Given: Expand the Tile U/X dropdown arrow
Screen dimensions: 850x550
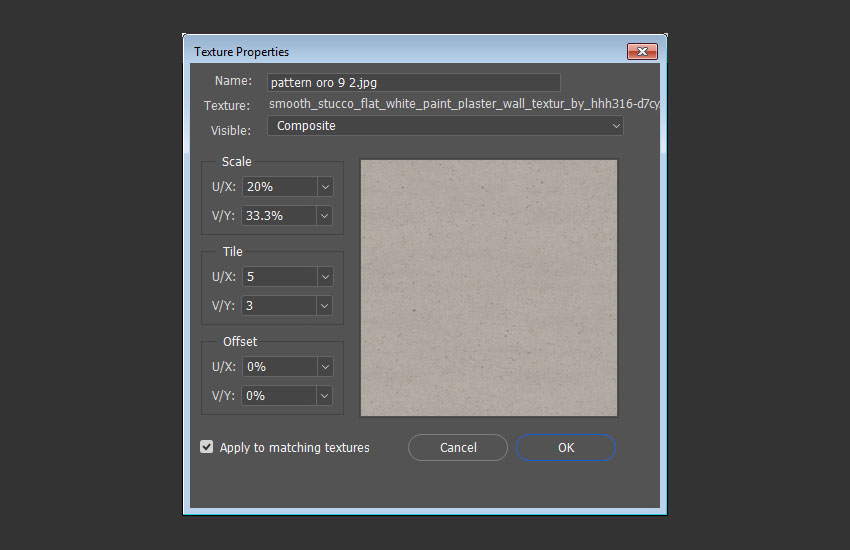Looking at the screenshot, I should click(x=325, y=276).
